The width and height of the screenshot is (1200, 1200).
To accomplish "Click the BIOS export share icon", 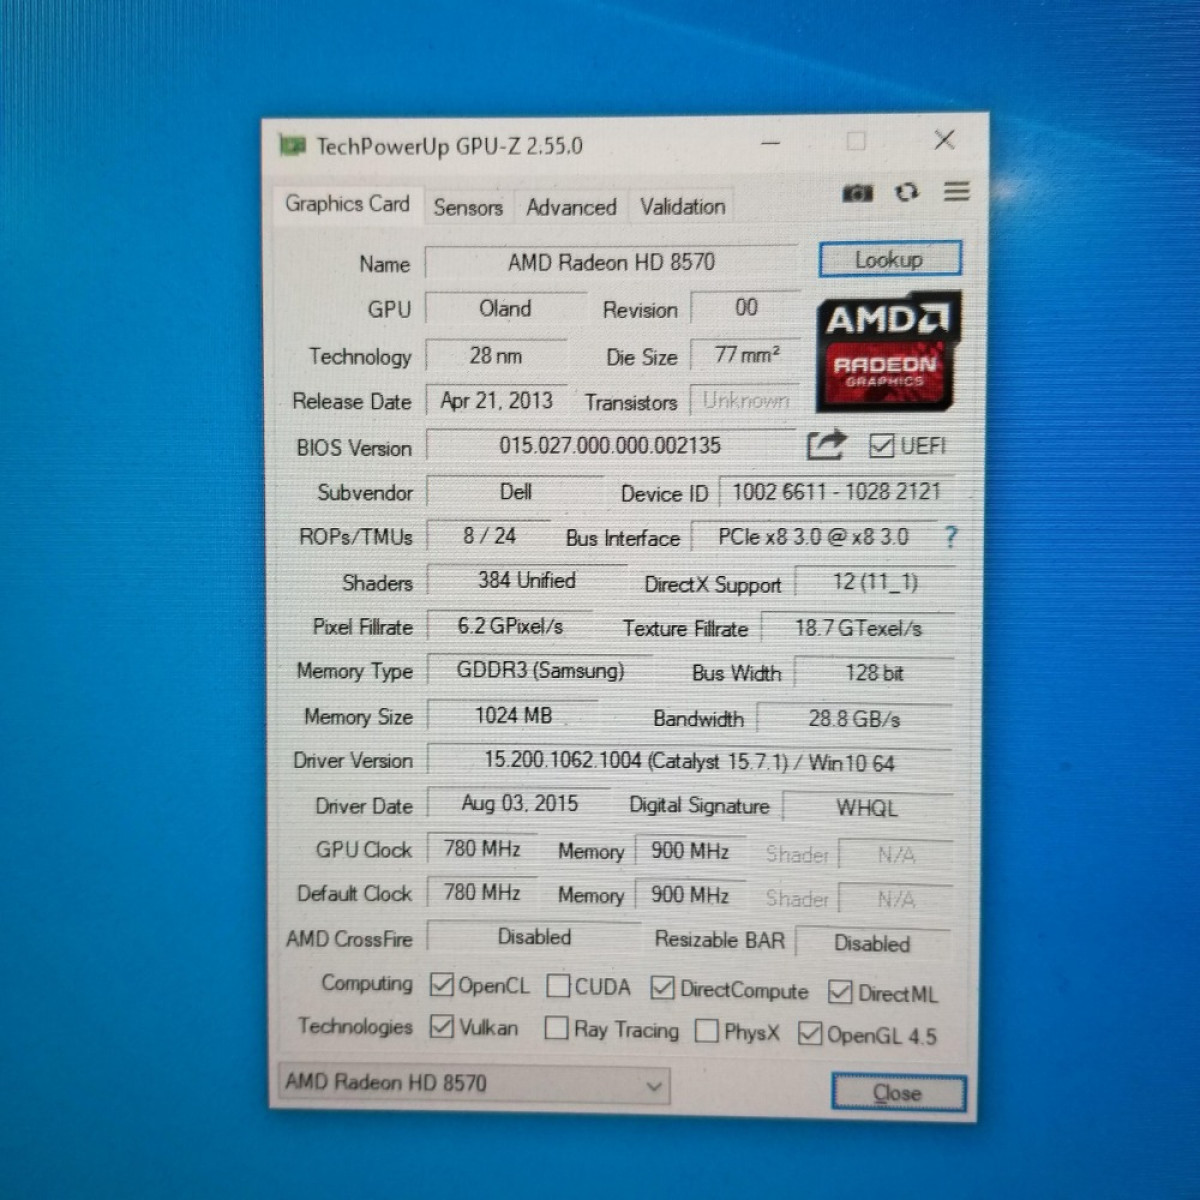I will coord(826,444).
